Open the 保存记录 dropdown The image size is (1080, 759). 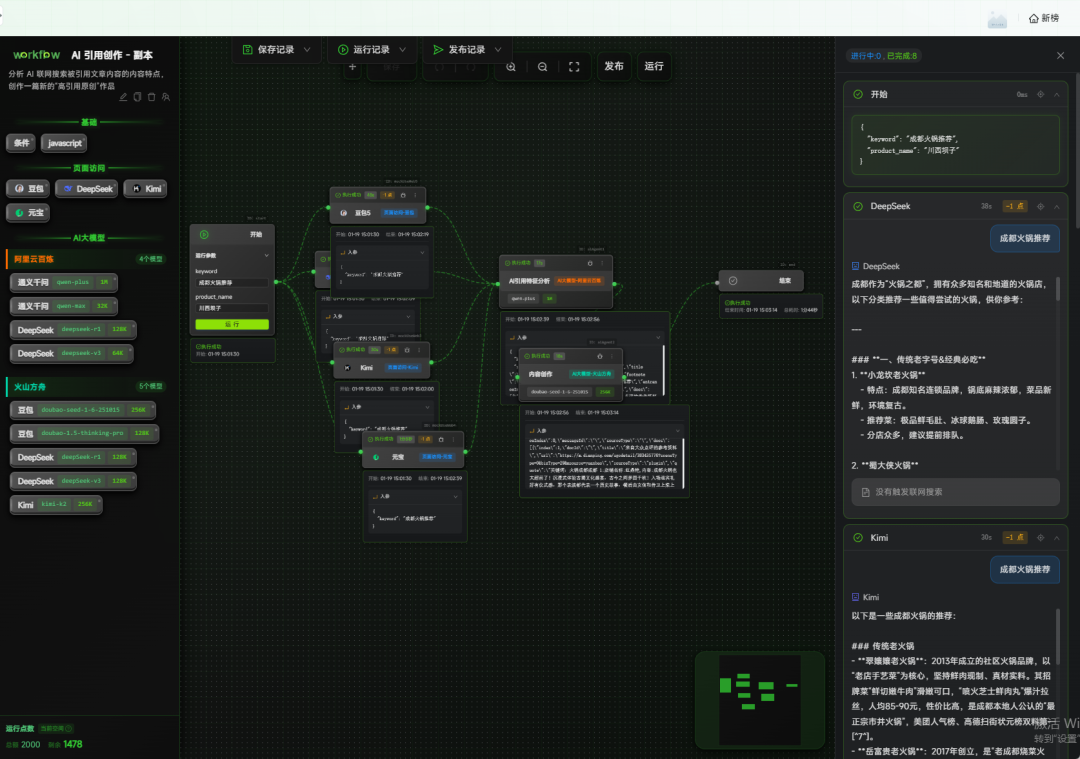[x=276, y=49]
